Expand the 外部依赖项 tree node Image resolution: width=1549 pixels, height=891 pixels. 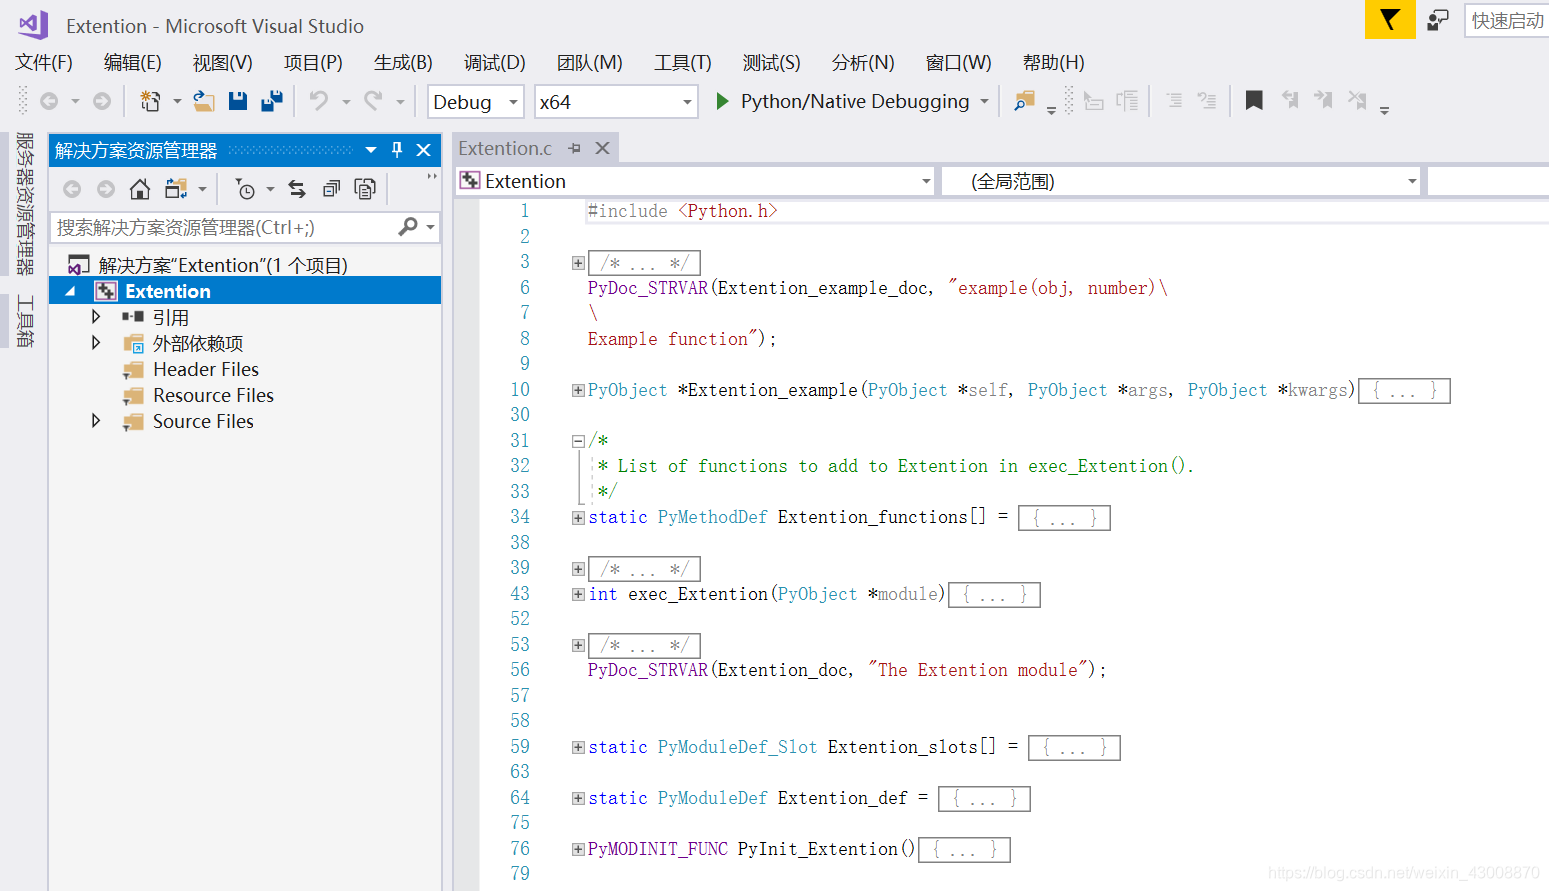tap(96, 343)
